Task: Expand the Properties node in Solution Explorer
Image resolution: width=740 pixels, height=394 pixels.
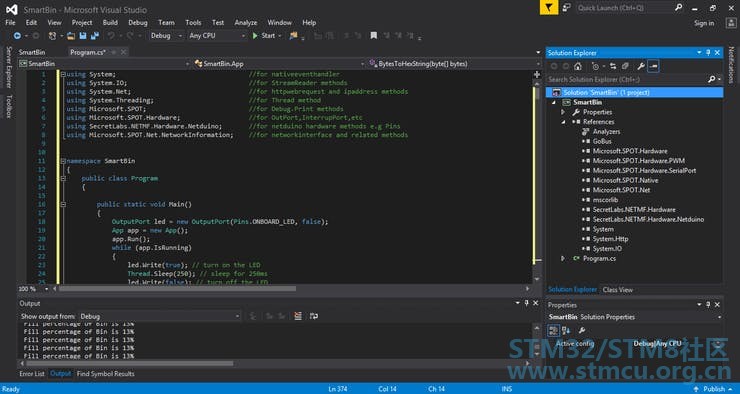Action: pos(563,112)
